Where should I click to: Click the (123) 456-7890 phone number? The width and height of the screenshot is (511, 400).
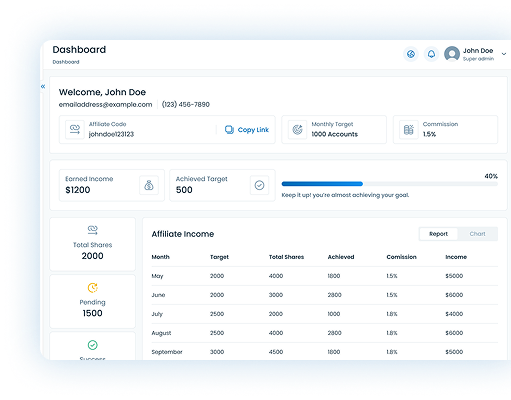(186, 105)
